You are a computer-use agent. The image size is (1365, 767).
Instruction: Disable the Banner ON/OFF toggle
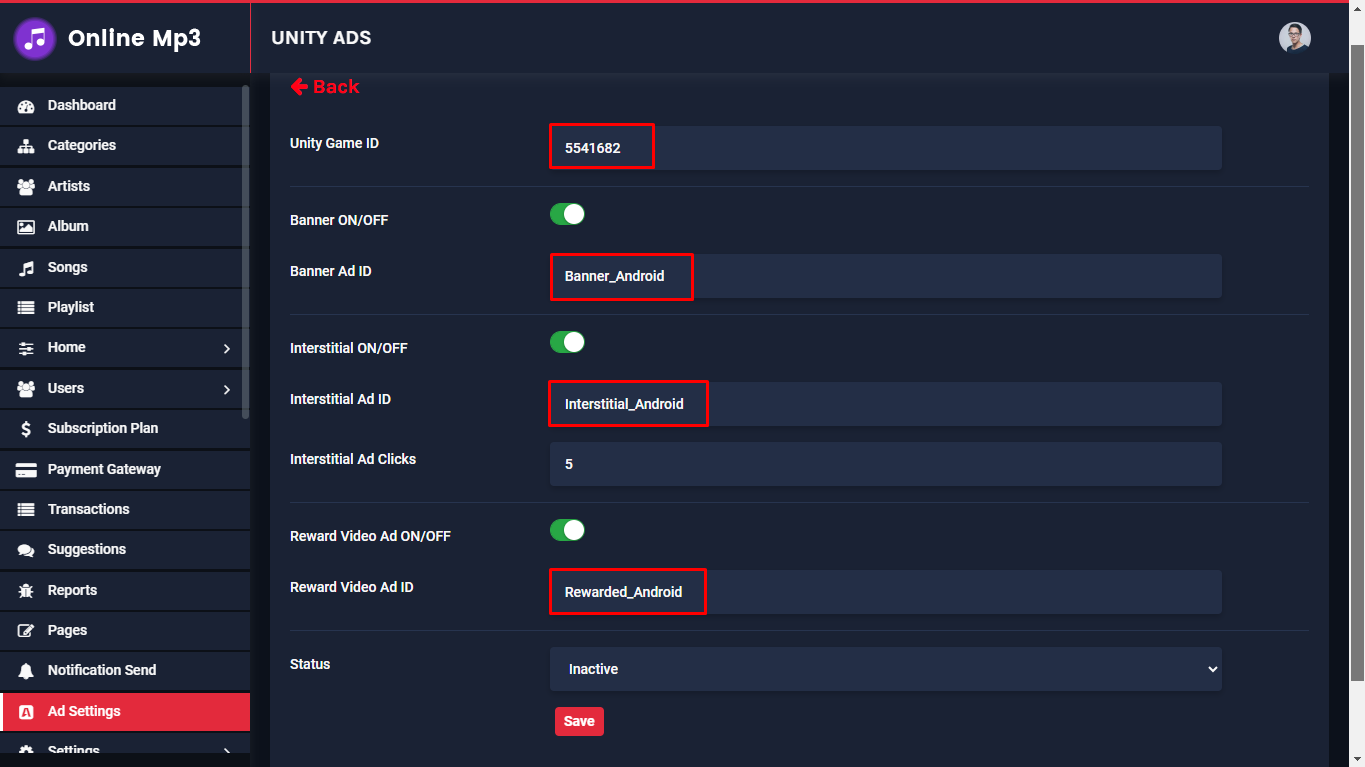567,214
